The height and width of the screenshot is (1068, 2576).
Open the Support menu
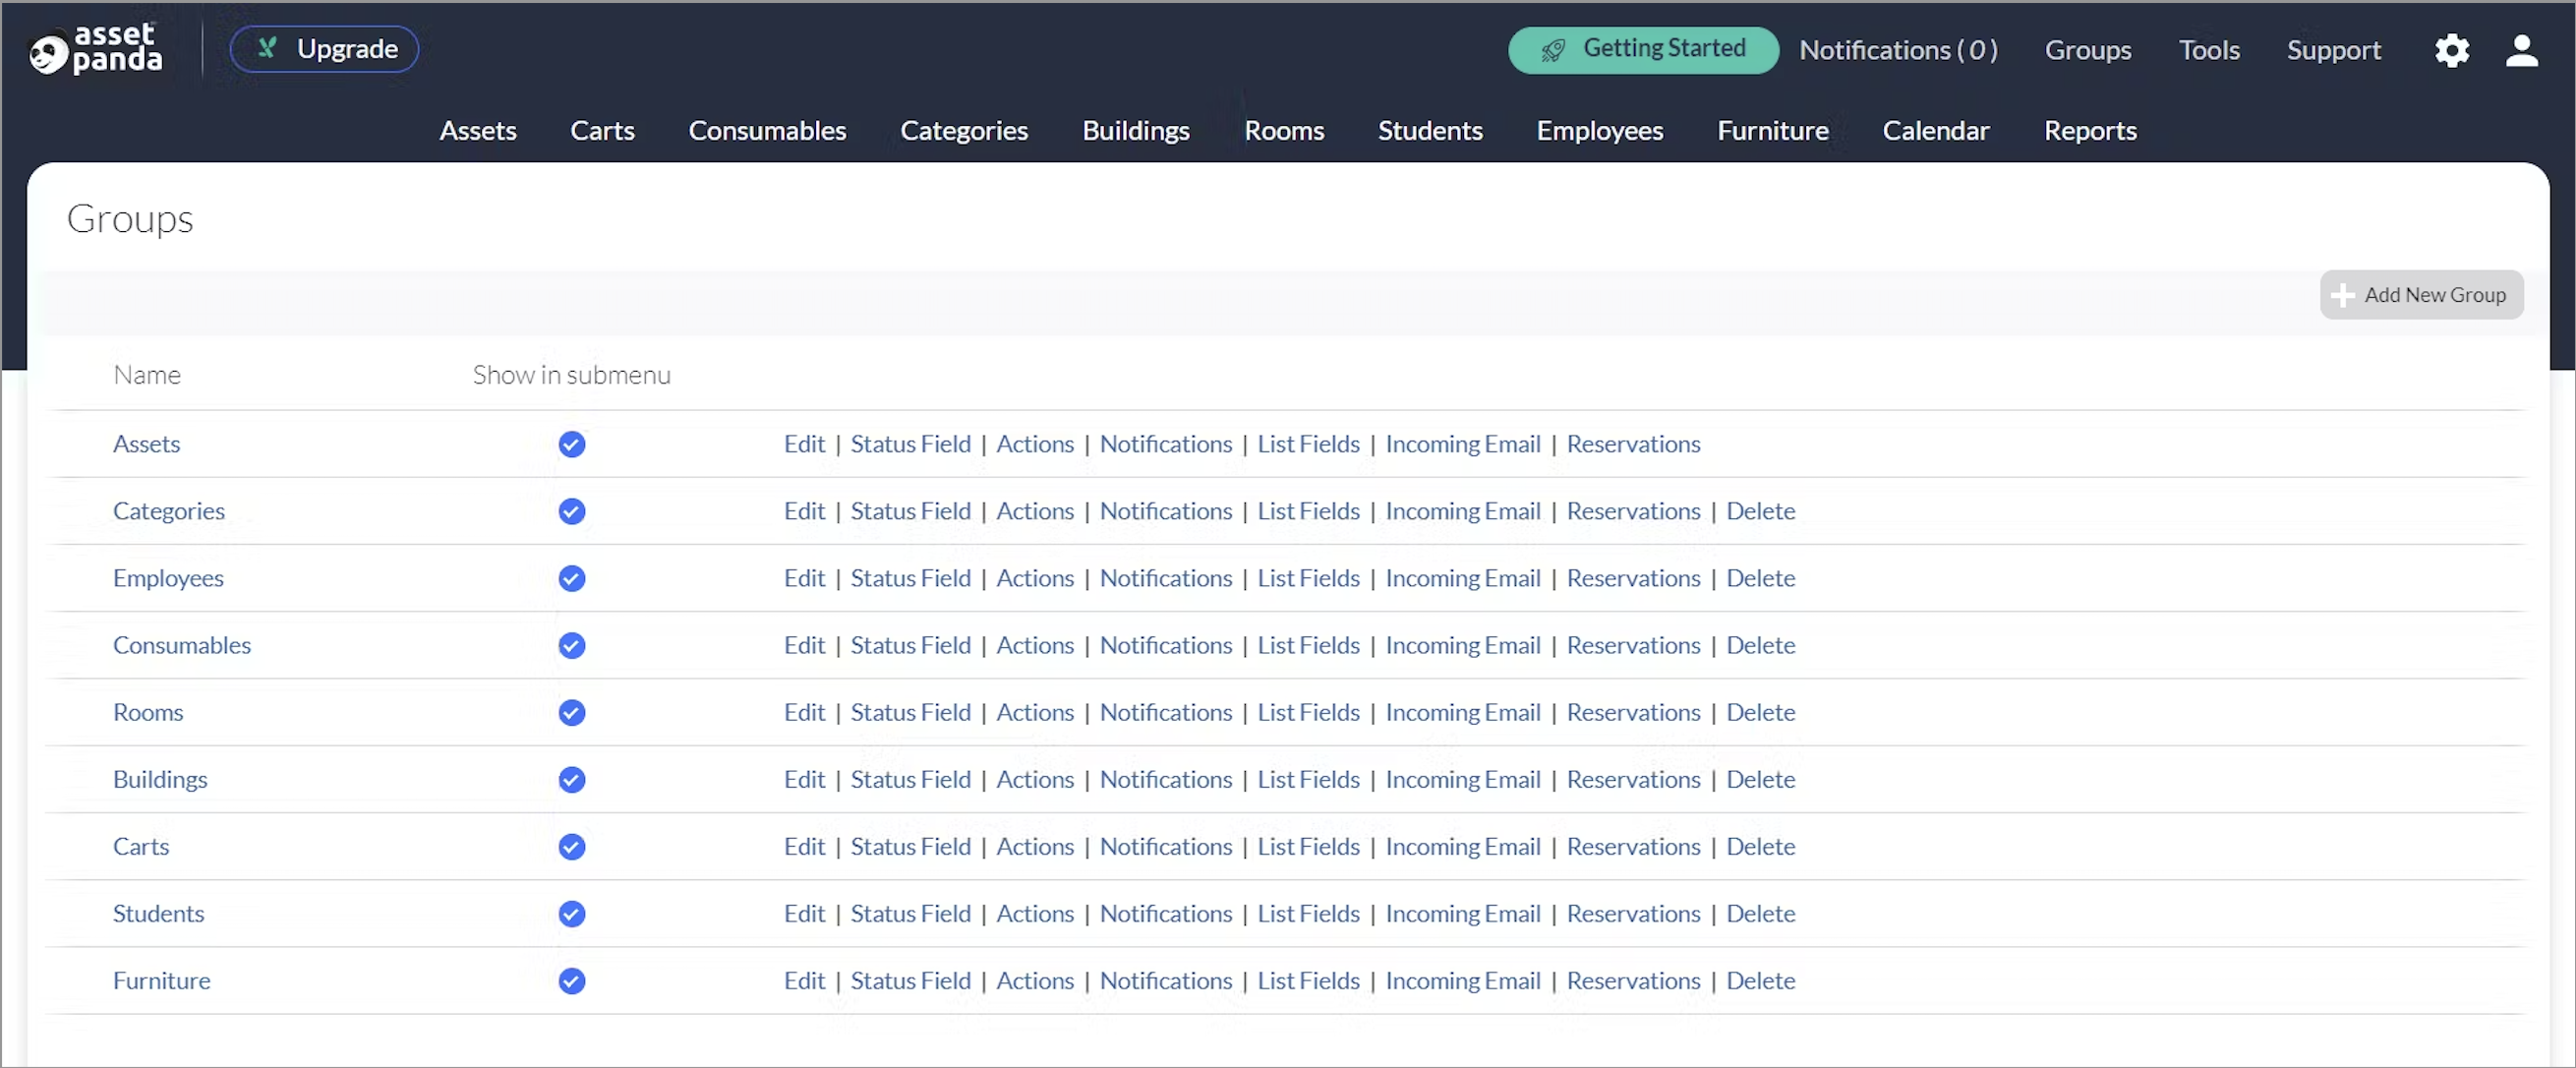[x=2333, y=50]
